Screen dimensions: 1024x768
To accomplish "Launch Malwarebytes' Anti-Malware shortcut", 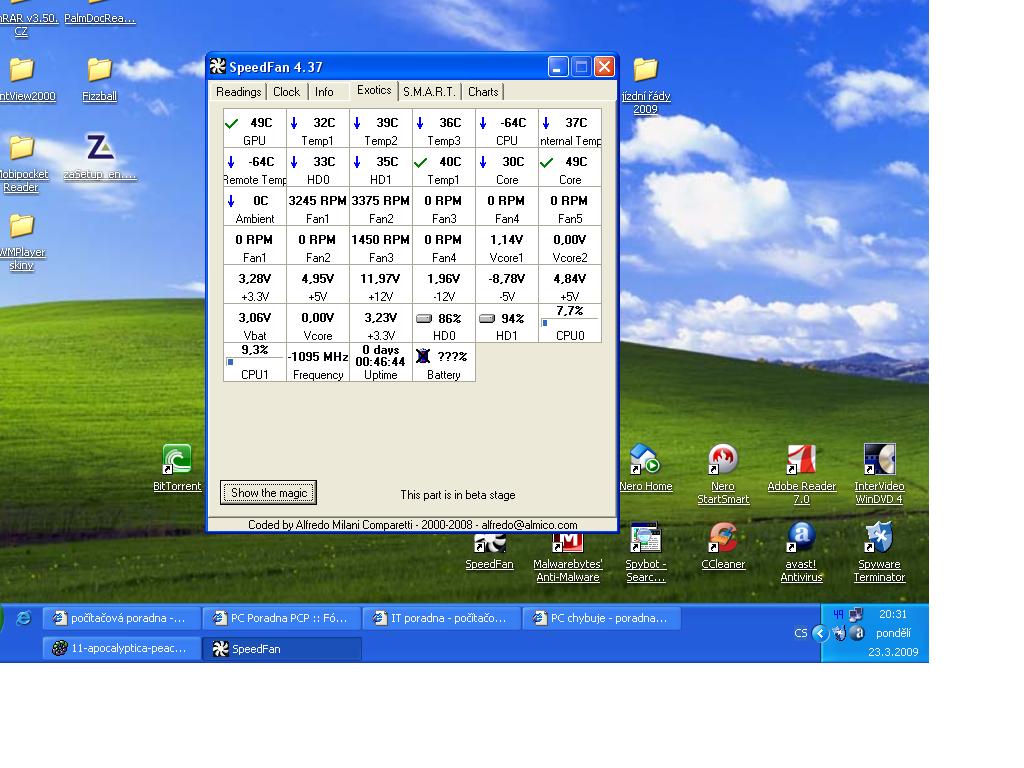I will (568, 541).
